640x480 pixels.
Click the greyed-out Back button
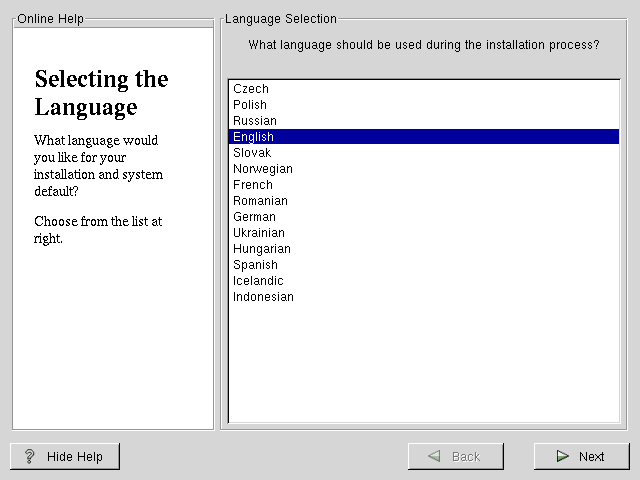coord(455,456)
